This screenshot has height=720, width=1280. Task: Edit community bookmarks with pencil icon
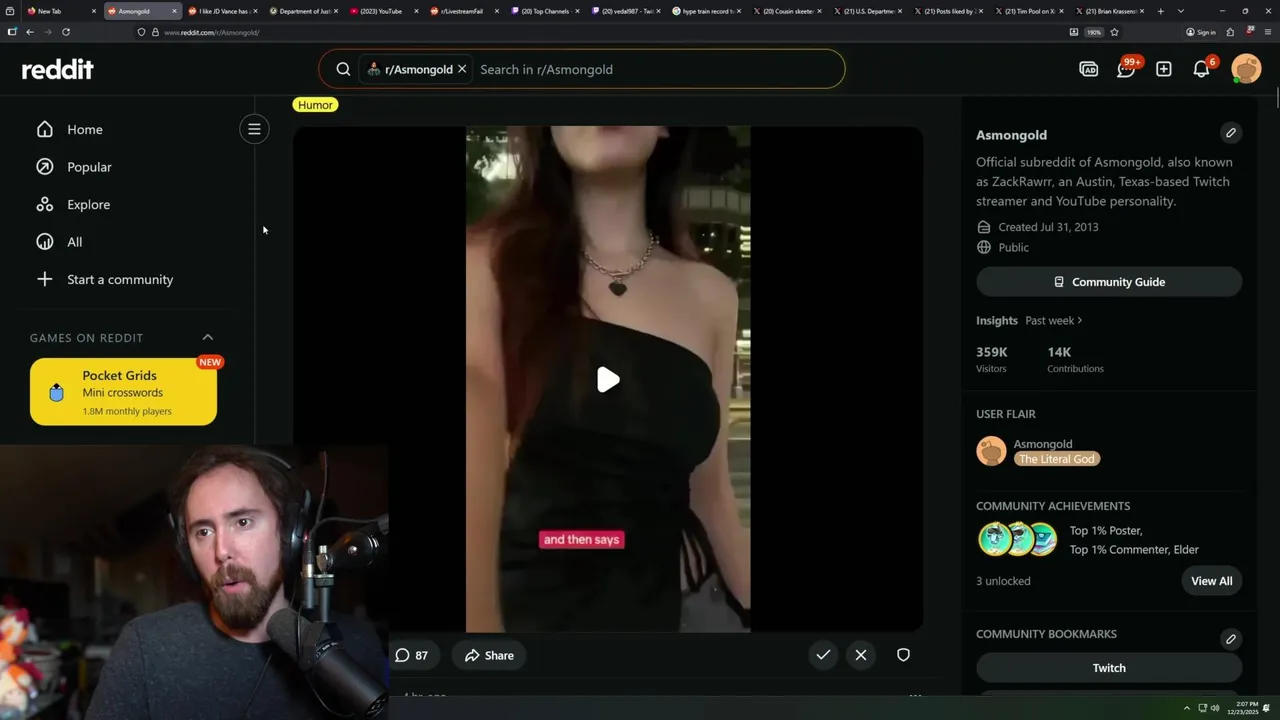pyautogui.click(x=1231, y=638)
